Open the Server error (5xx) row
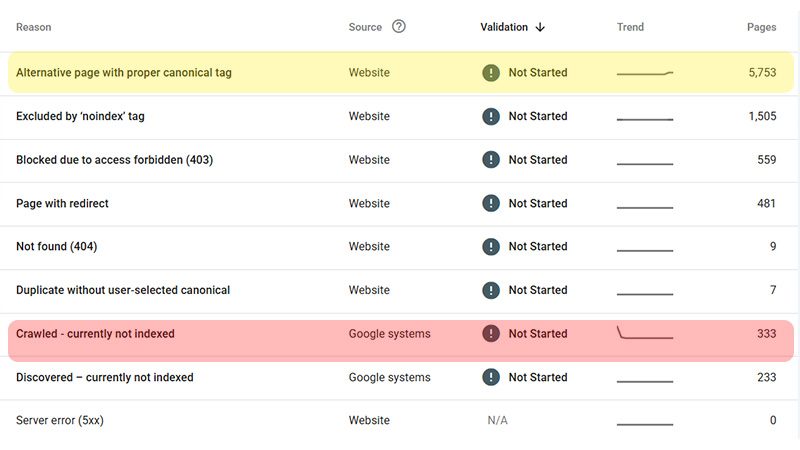 pyautogui.click(x=400, y=420)
